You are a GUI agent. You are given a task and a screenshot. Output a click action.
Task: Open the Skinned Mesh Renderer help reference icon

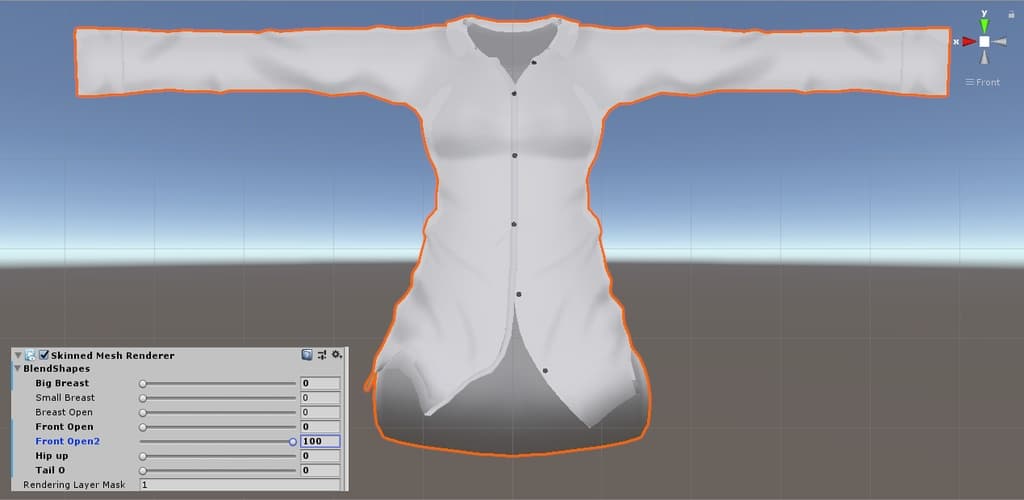(307, 354)
